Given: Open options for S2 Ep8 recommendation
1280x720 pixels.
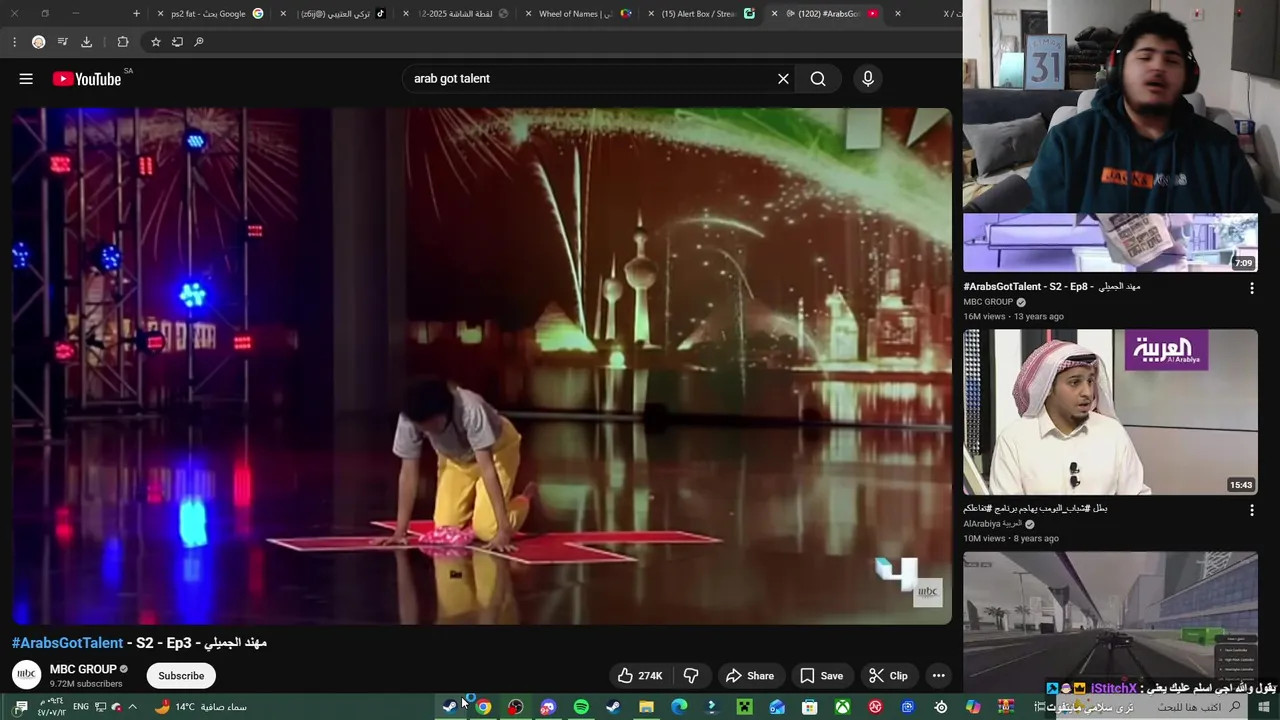Looking at the screenshot, I should [x=1251, y=288].
